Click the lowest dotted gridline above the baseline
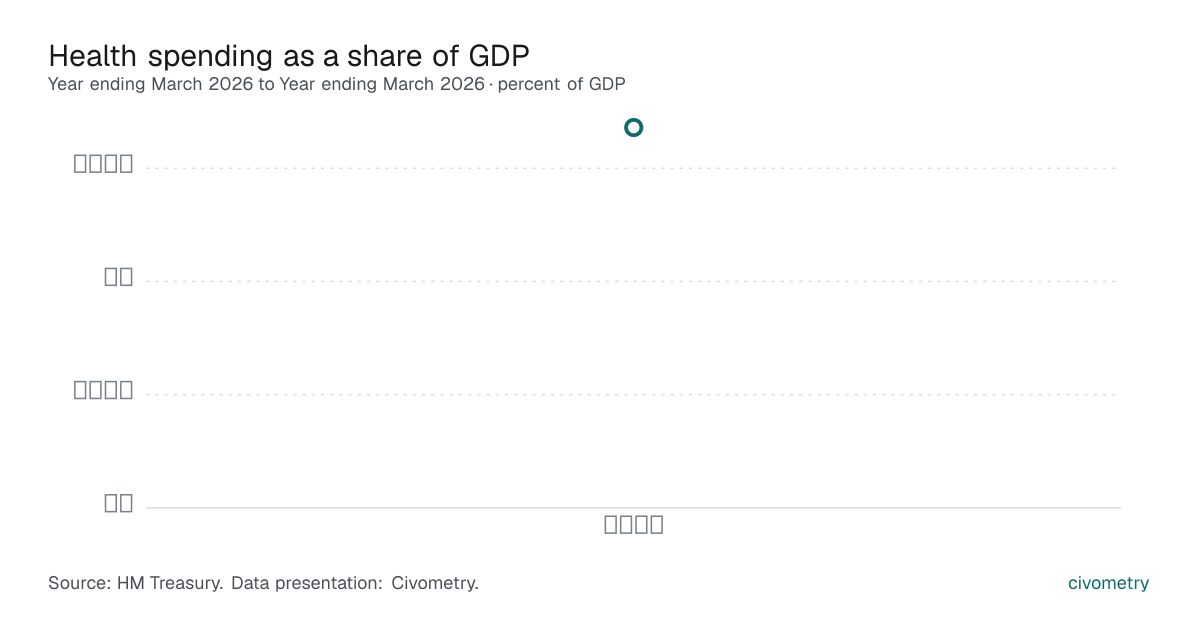The width and height of the screenshot is (1200, 630). (633, 394)
